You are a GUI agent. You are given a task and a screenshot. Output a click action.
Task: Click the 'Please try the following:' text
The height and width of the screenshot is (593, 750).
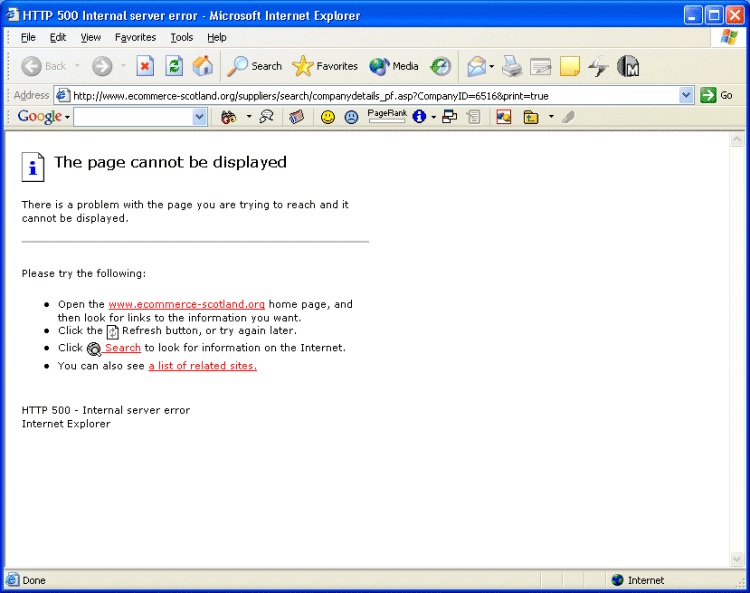tap(84, 274)
